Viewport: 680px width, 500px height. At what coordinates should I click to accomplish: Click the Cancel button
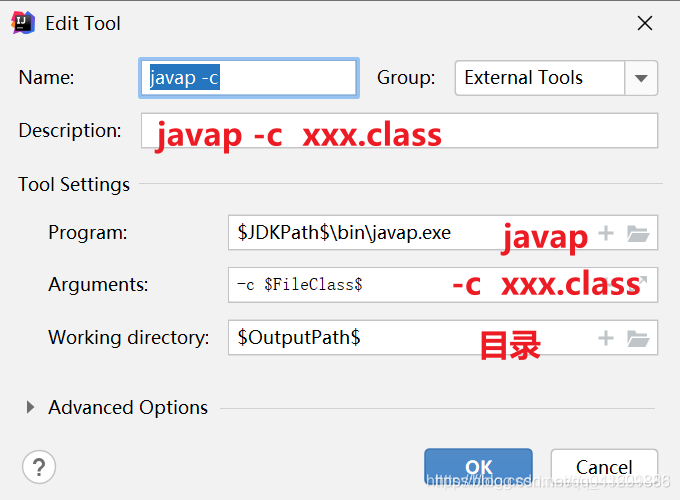(604, 467)
